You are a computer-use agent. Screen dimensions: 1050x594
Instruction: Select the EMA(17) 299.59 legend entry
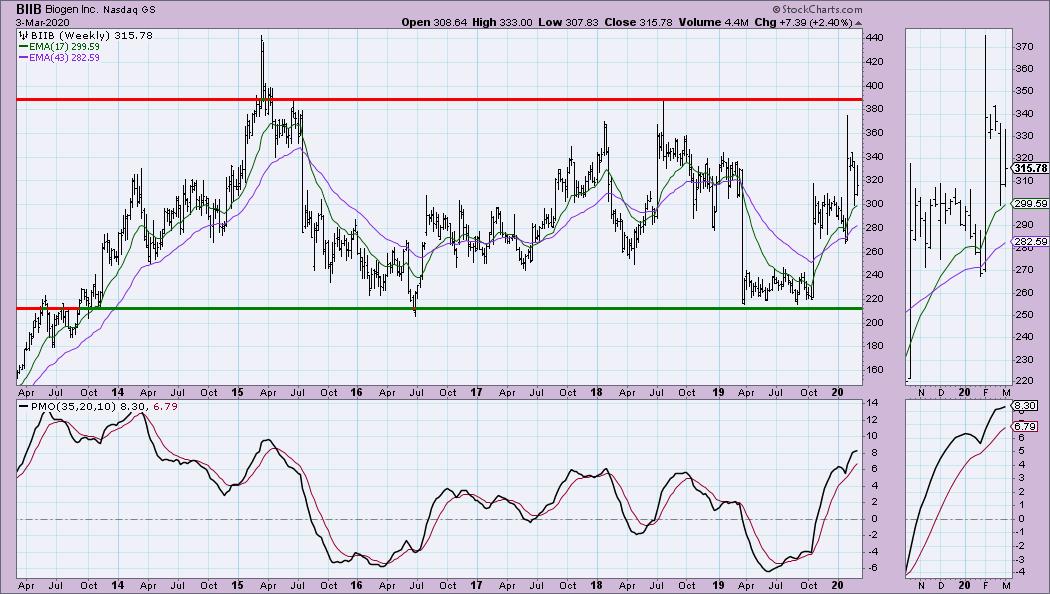tap(64, 47)
